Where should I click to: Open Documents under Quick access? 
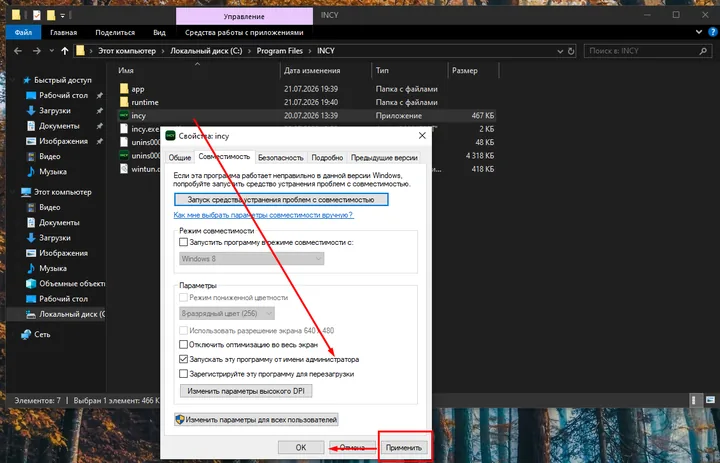[59, 126]
